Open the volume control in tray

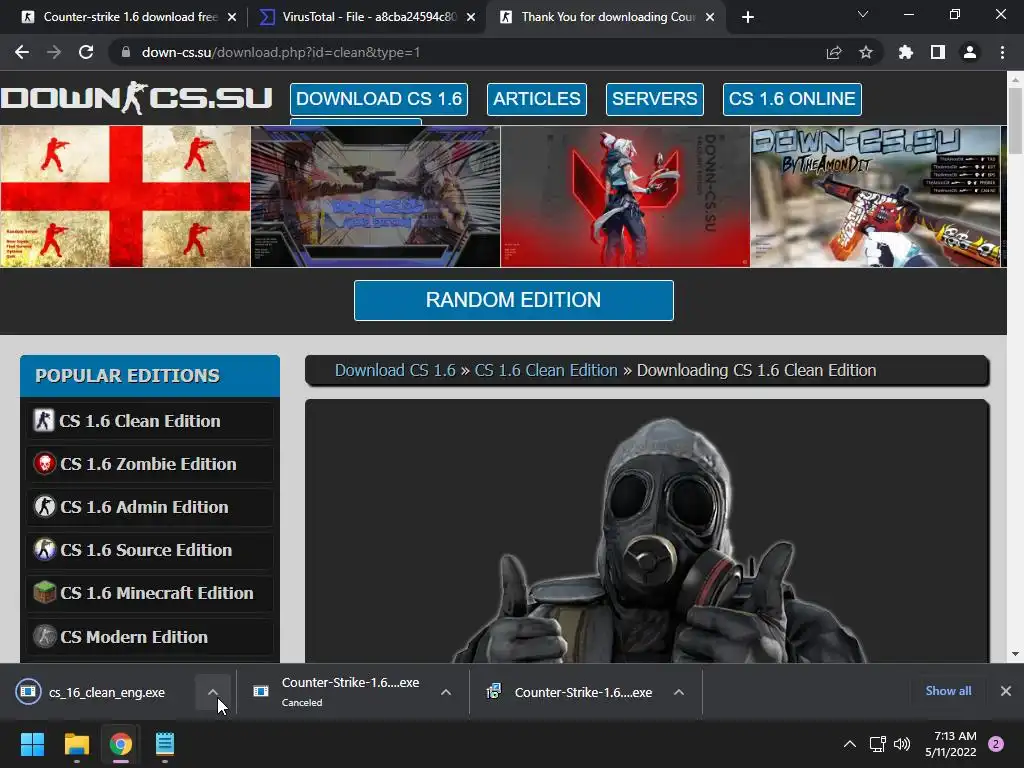(902, 744)
